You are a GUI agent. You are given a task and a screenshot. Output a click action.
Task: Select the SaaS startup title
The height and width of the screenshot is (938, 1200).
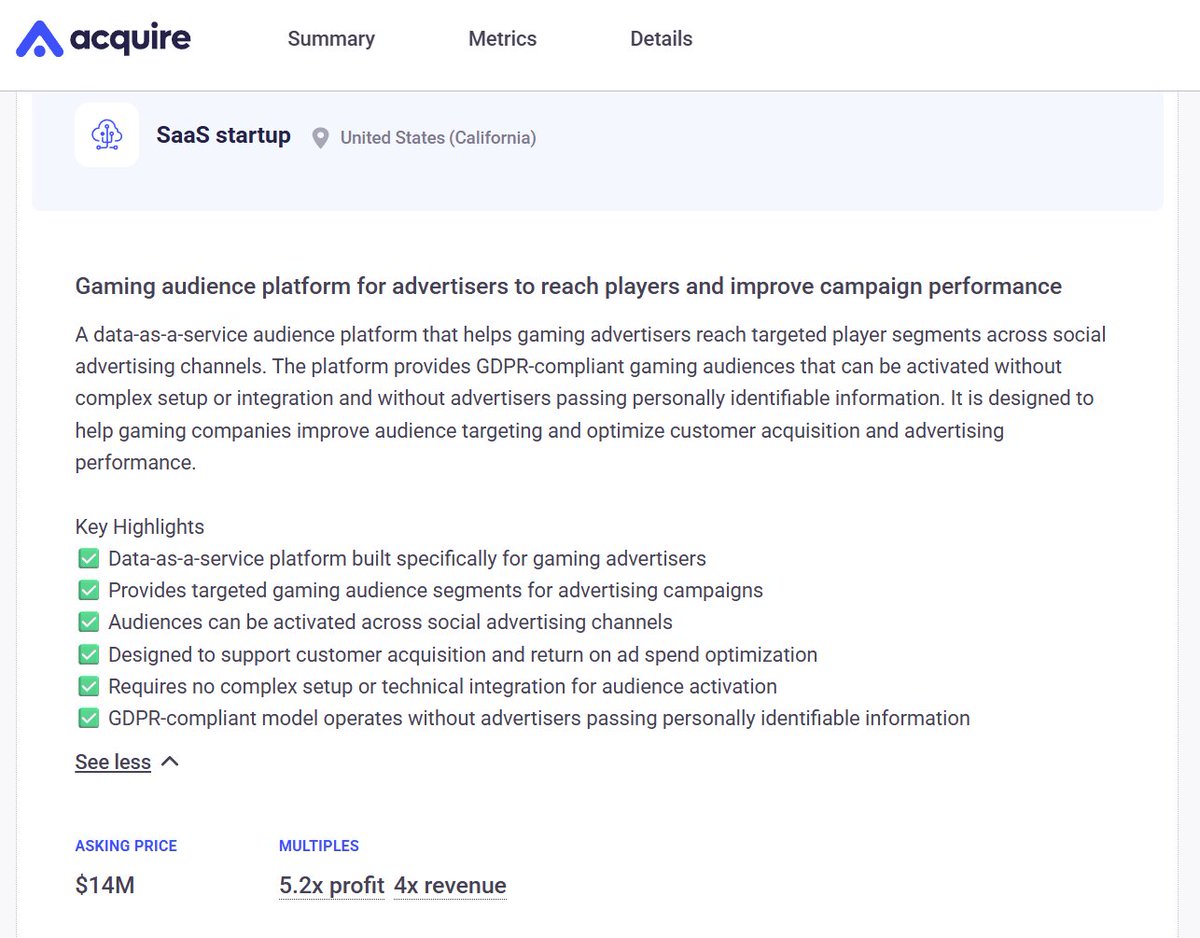coord(224,135)
